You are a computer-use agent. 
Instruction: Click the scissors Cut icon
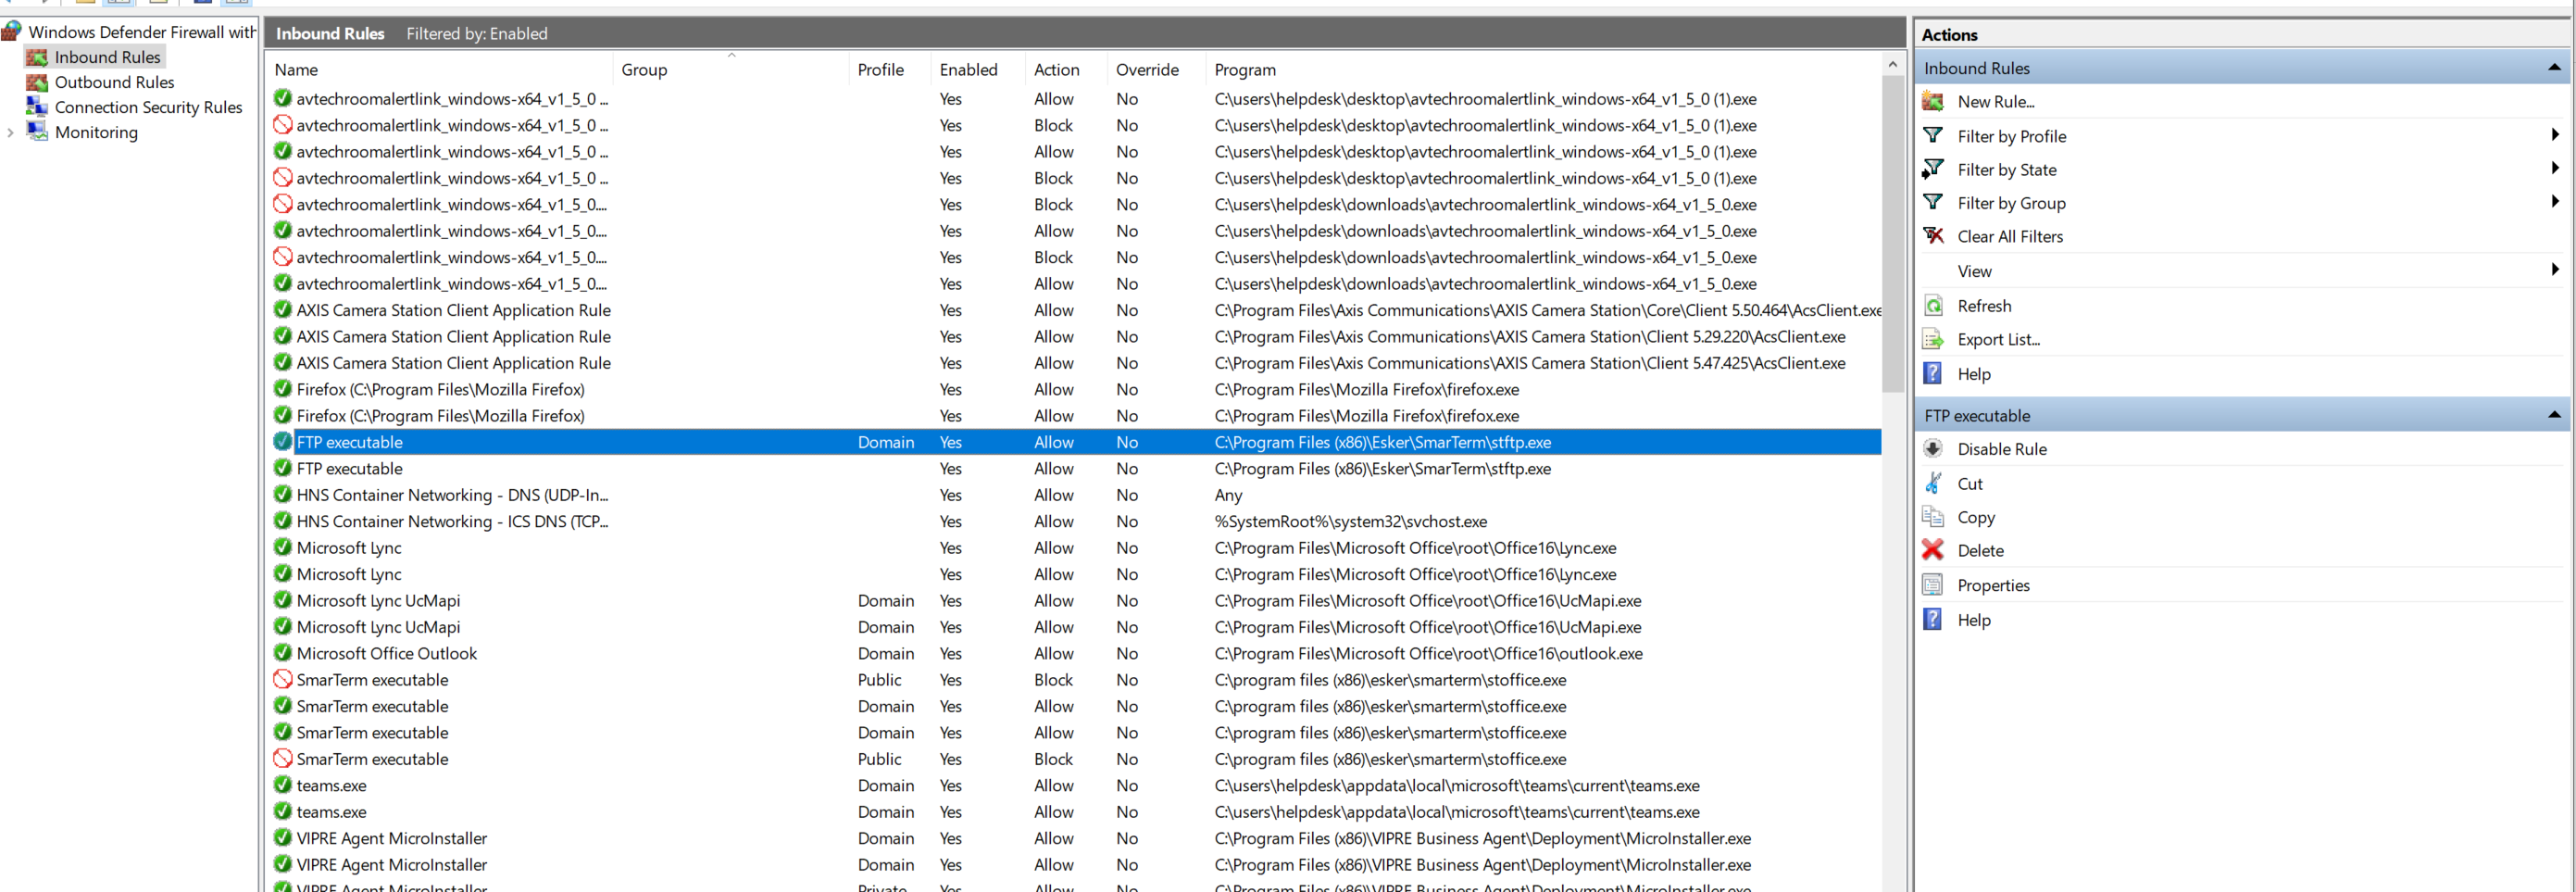[1933, 483]
